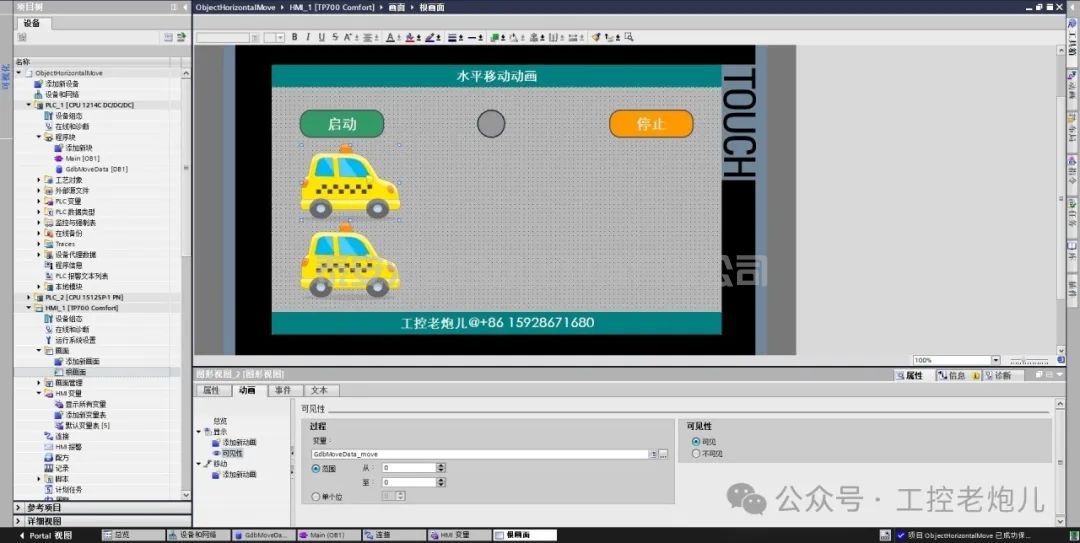Toggle underline text formatting
Screen dimensions: 1080x543
[321, 38]
